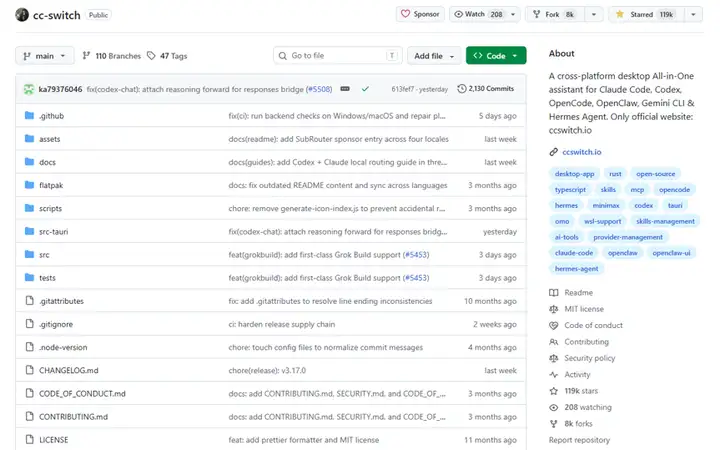The height and width of the screenshot is (450, 720).
Task: View the 110 Branches link
Action: [x=112, y=56]
